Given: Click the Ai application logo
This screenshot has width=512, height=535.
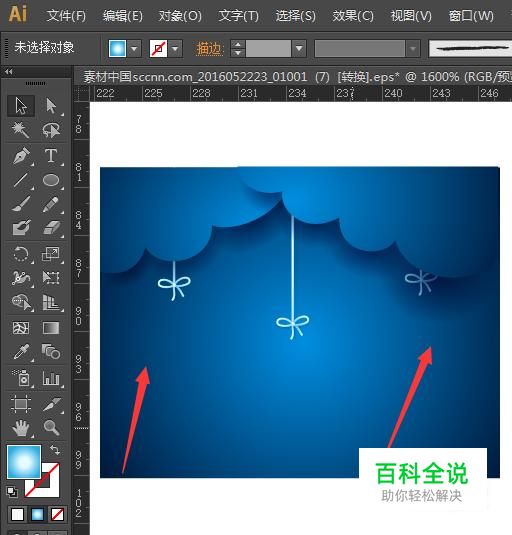Looking at the screenshot, I should pyautogui.click(x=18, y=14).
